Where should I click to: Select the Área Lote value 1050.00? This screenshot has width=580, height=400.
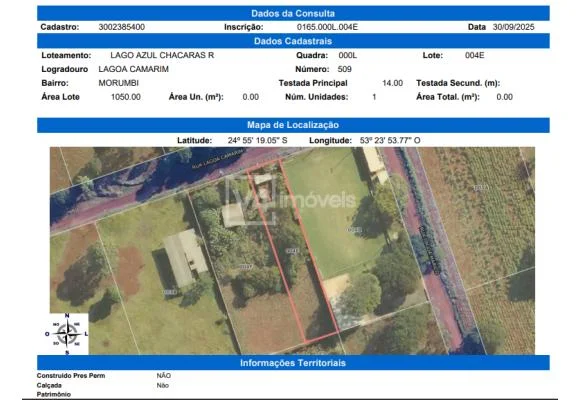pos(126,97)
